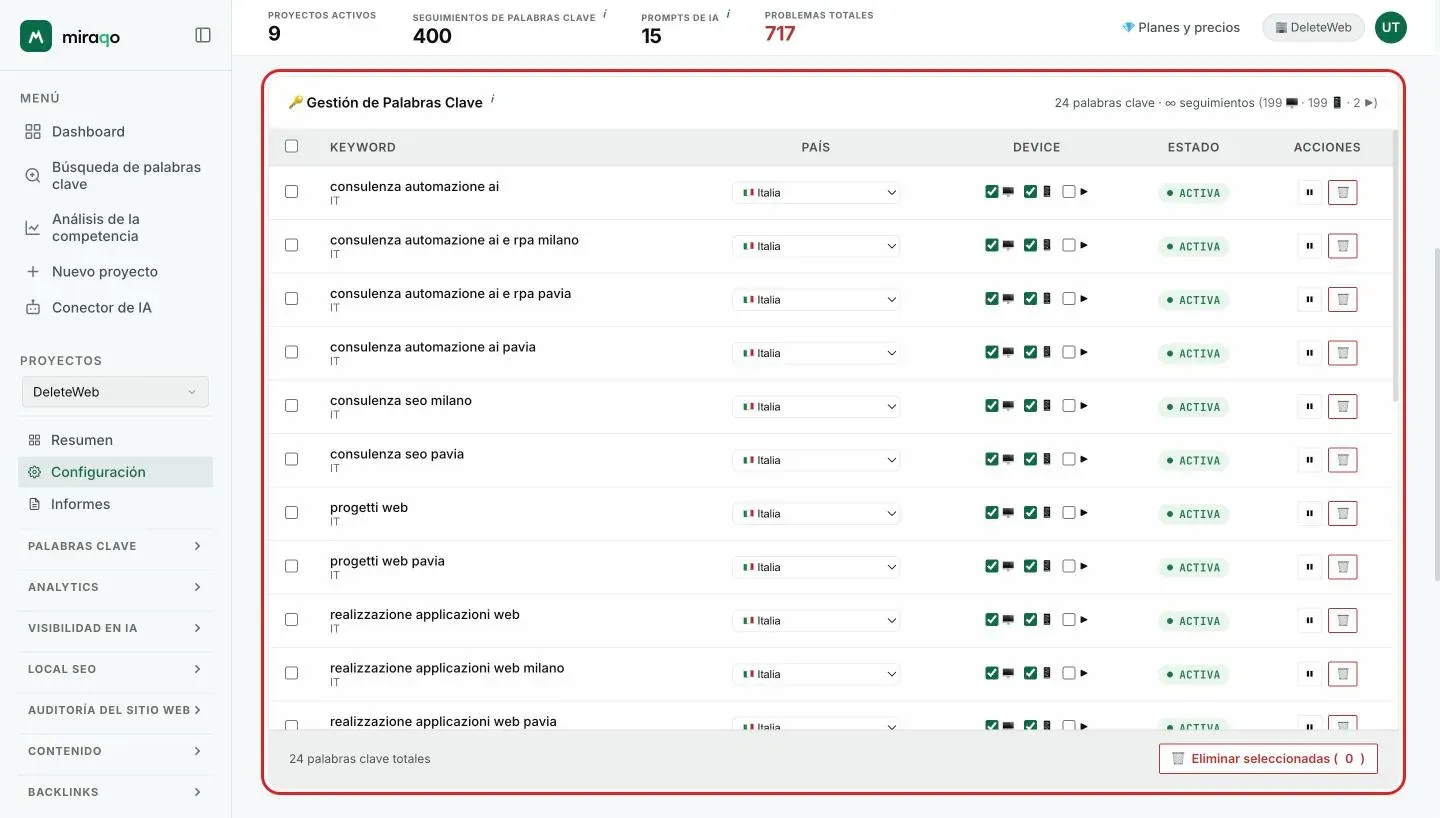Click the 'ACTIVA' status of 'consulenza seo pavia'
Image resolution: width=1440 pixels, height=818 pixels.
(1193, 460)
